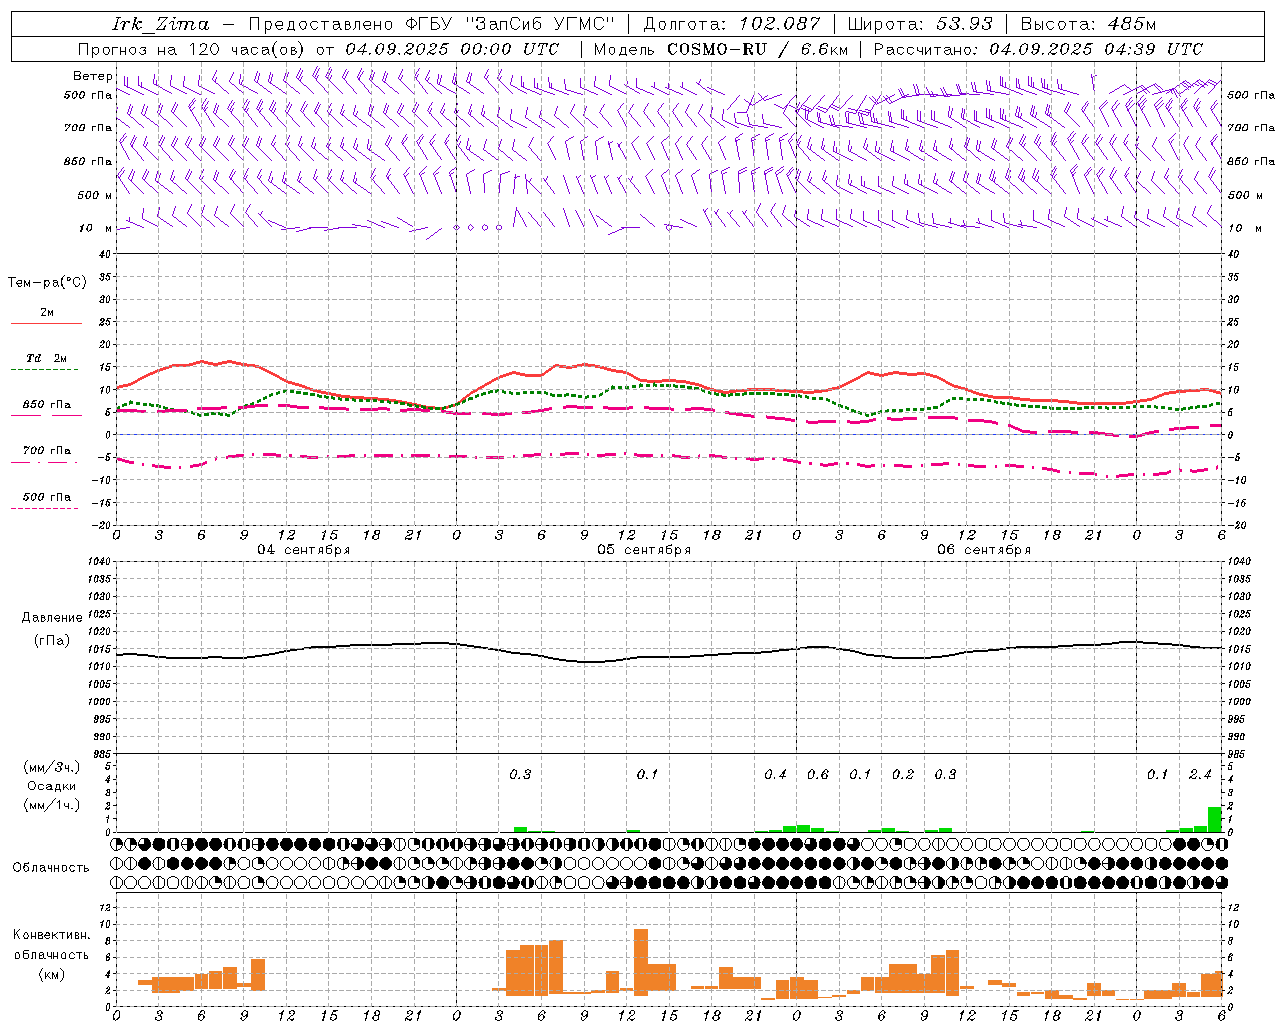Viewport: 1280px width, 1024px height.
Task: Click the 0.4 precipitation value
Action: pyautogui.click(x=775, y=774)
